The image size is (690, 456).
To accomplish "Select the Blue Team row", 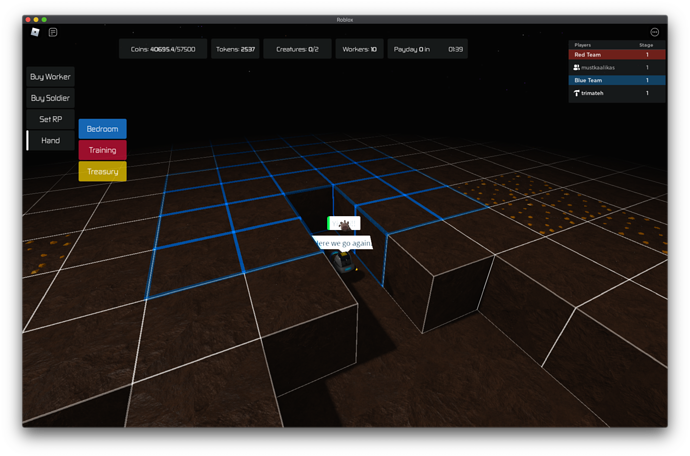I will click(617, 80).
